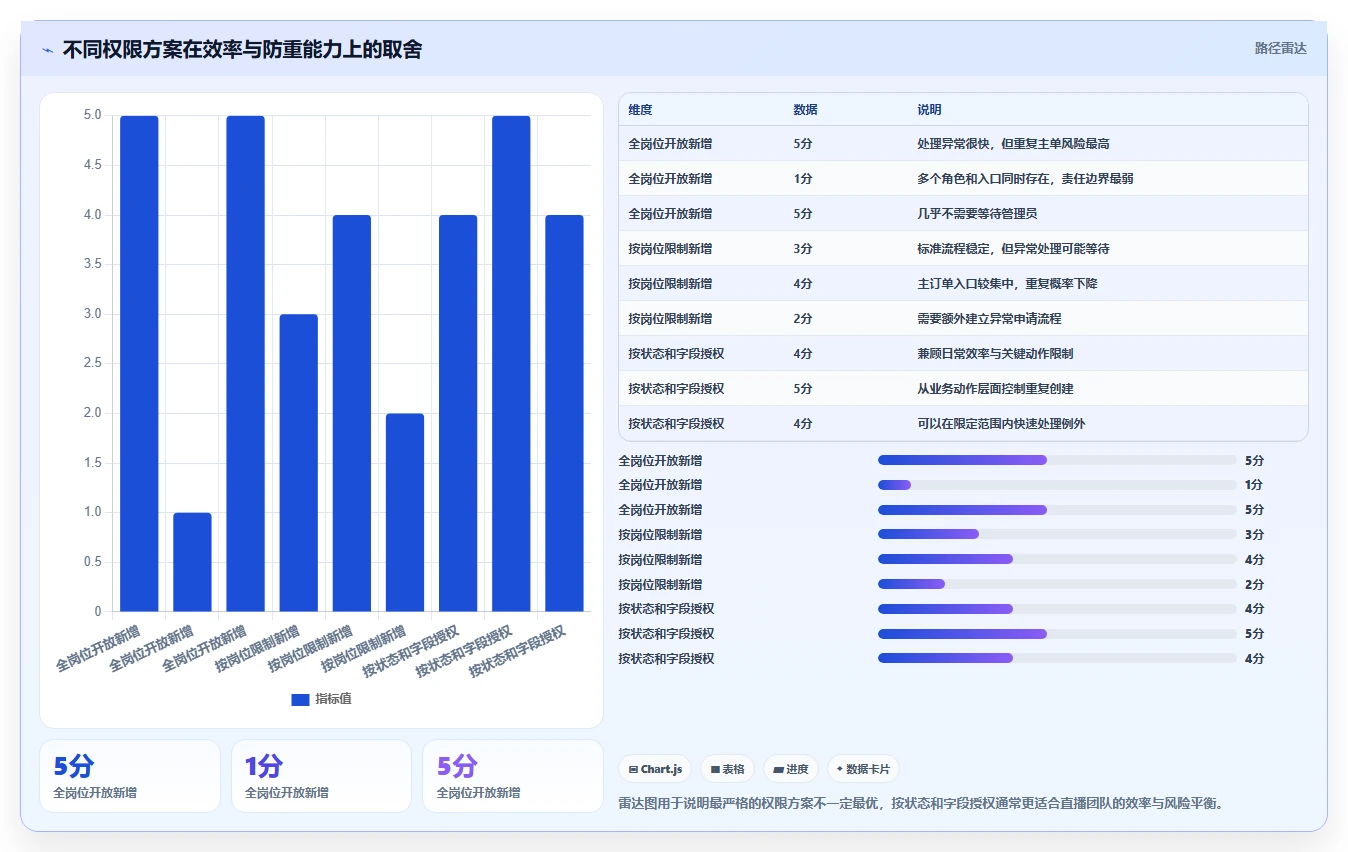Click the chart bar reaching 2.0
The image size is (1348, 852).
[405, 512]
